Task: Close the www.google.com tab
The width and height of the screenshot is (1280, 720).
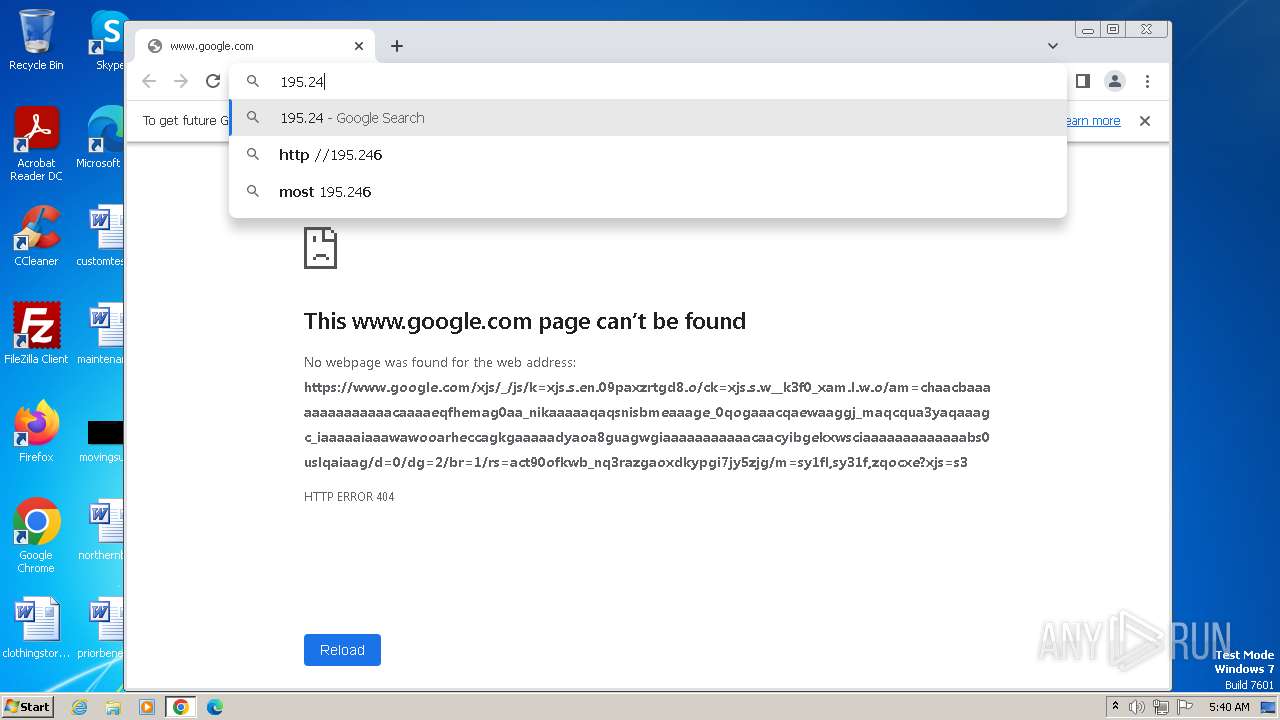Action: [x=359, y=46]
